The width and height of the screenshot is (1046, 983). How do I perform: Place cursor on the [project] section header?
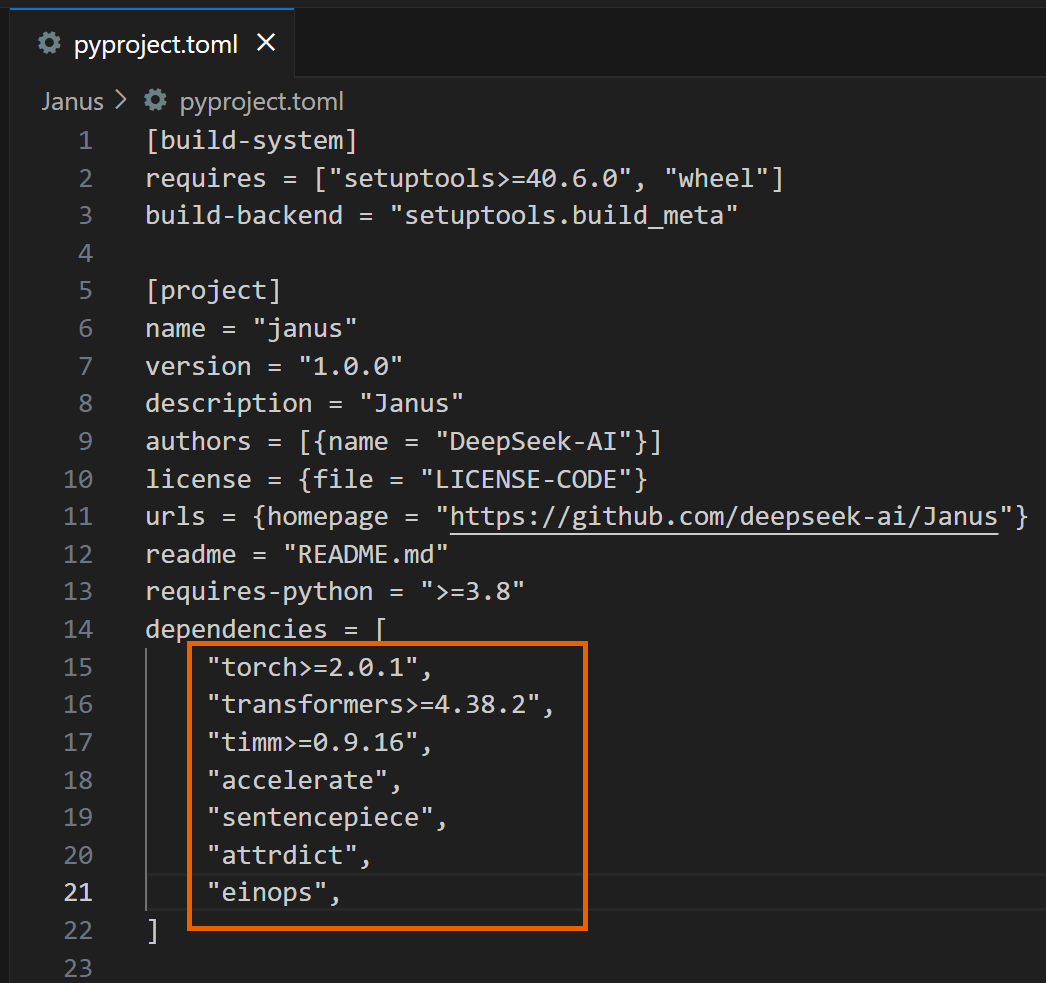click(213, 291)
